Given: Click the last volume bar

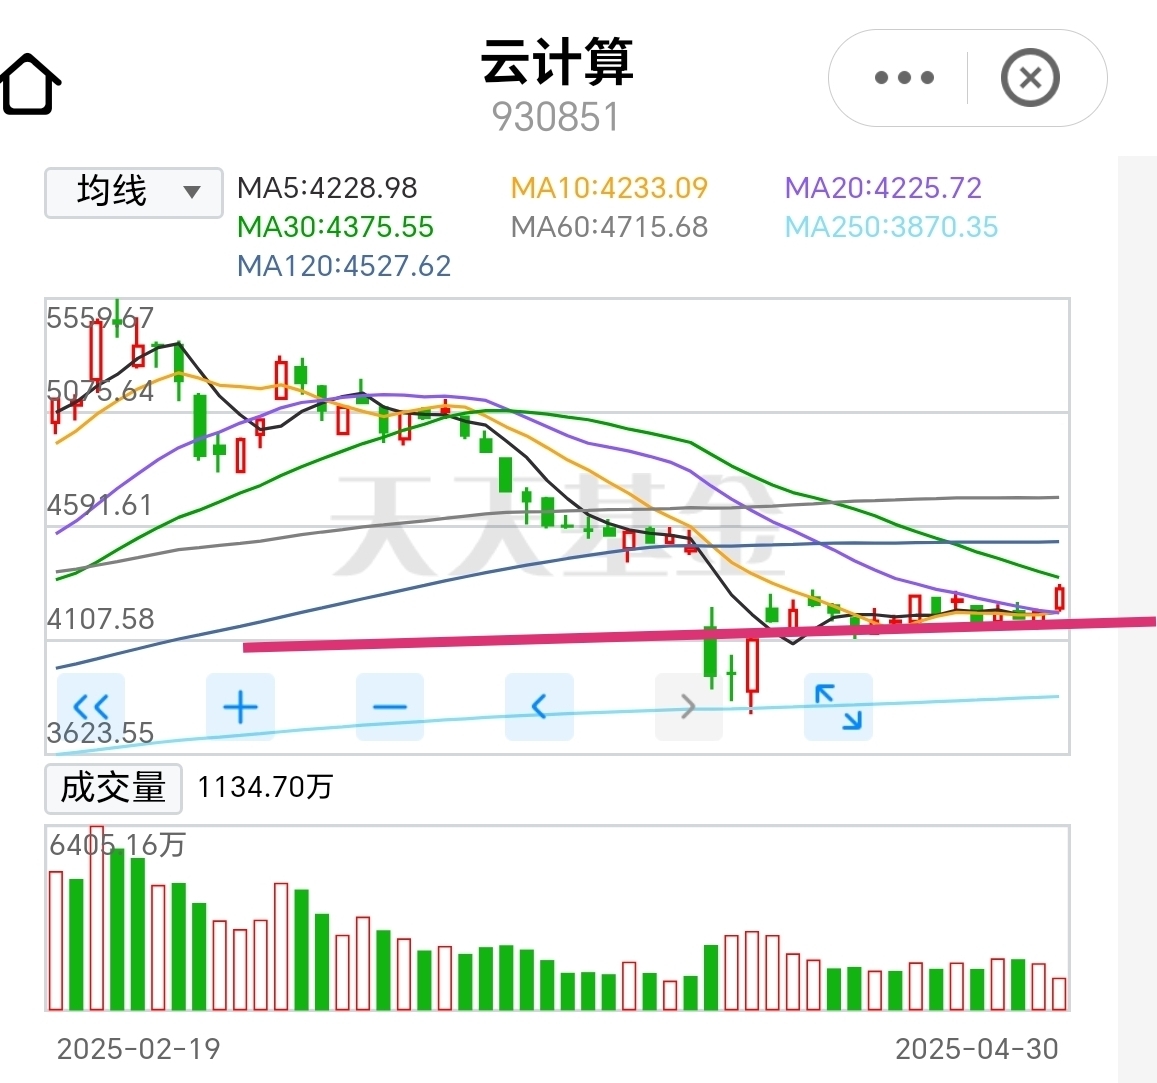Looking at the screenshot, I should 1059,994.
